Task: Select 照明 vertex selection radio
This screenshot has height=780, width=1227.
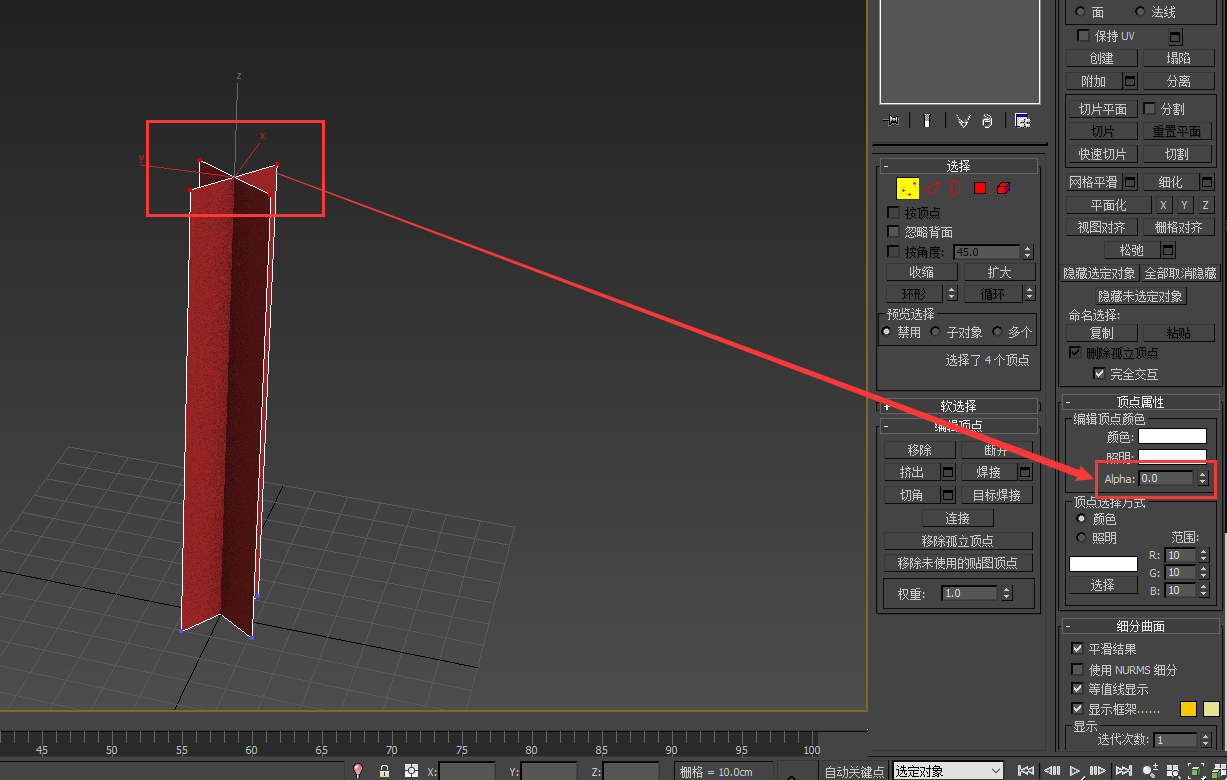Action: (x=1081, y=538)
